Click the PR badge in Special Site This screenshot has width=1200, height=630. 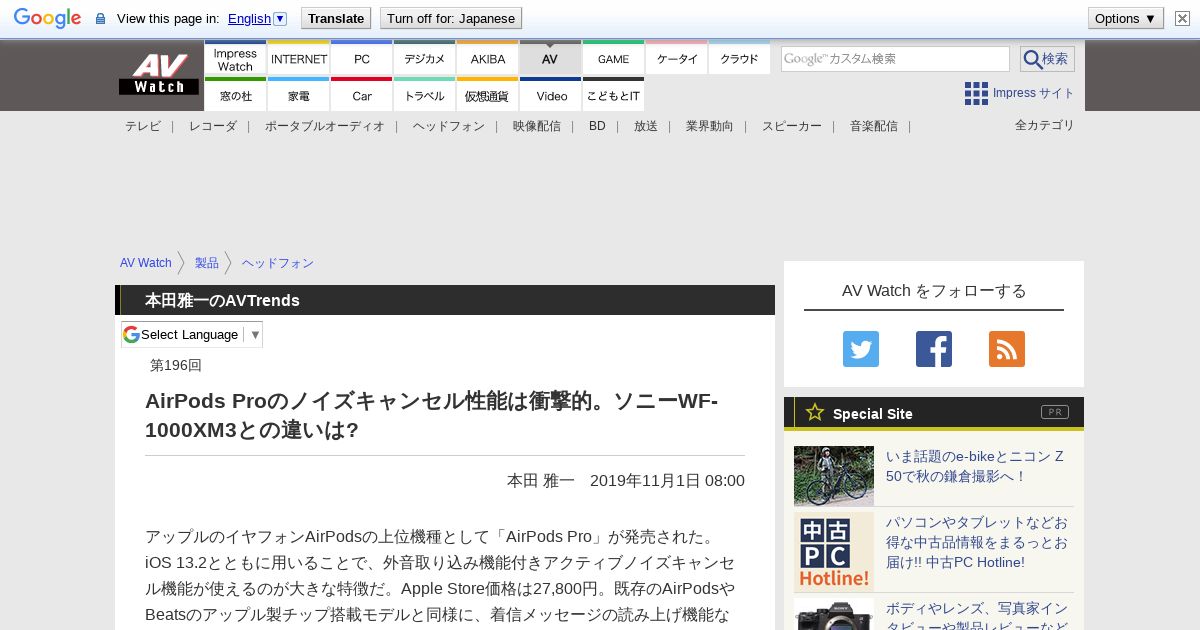tap(1055, 412)
